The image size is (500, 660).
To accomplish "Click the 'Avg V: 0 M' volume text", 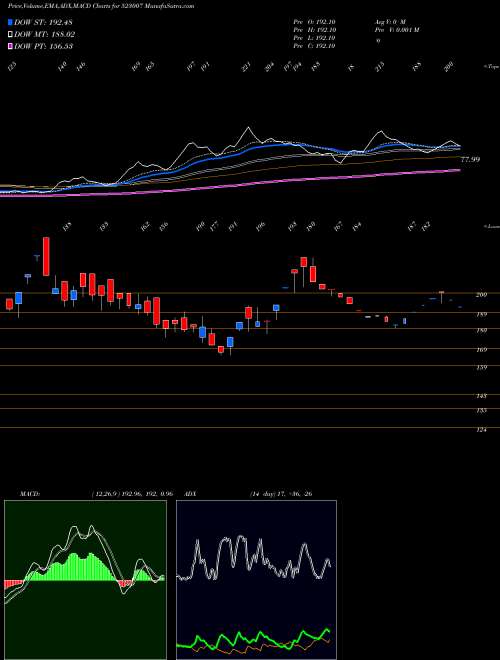I will (389, 22).
